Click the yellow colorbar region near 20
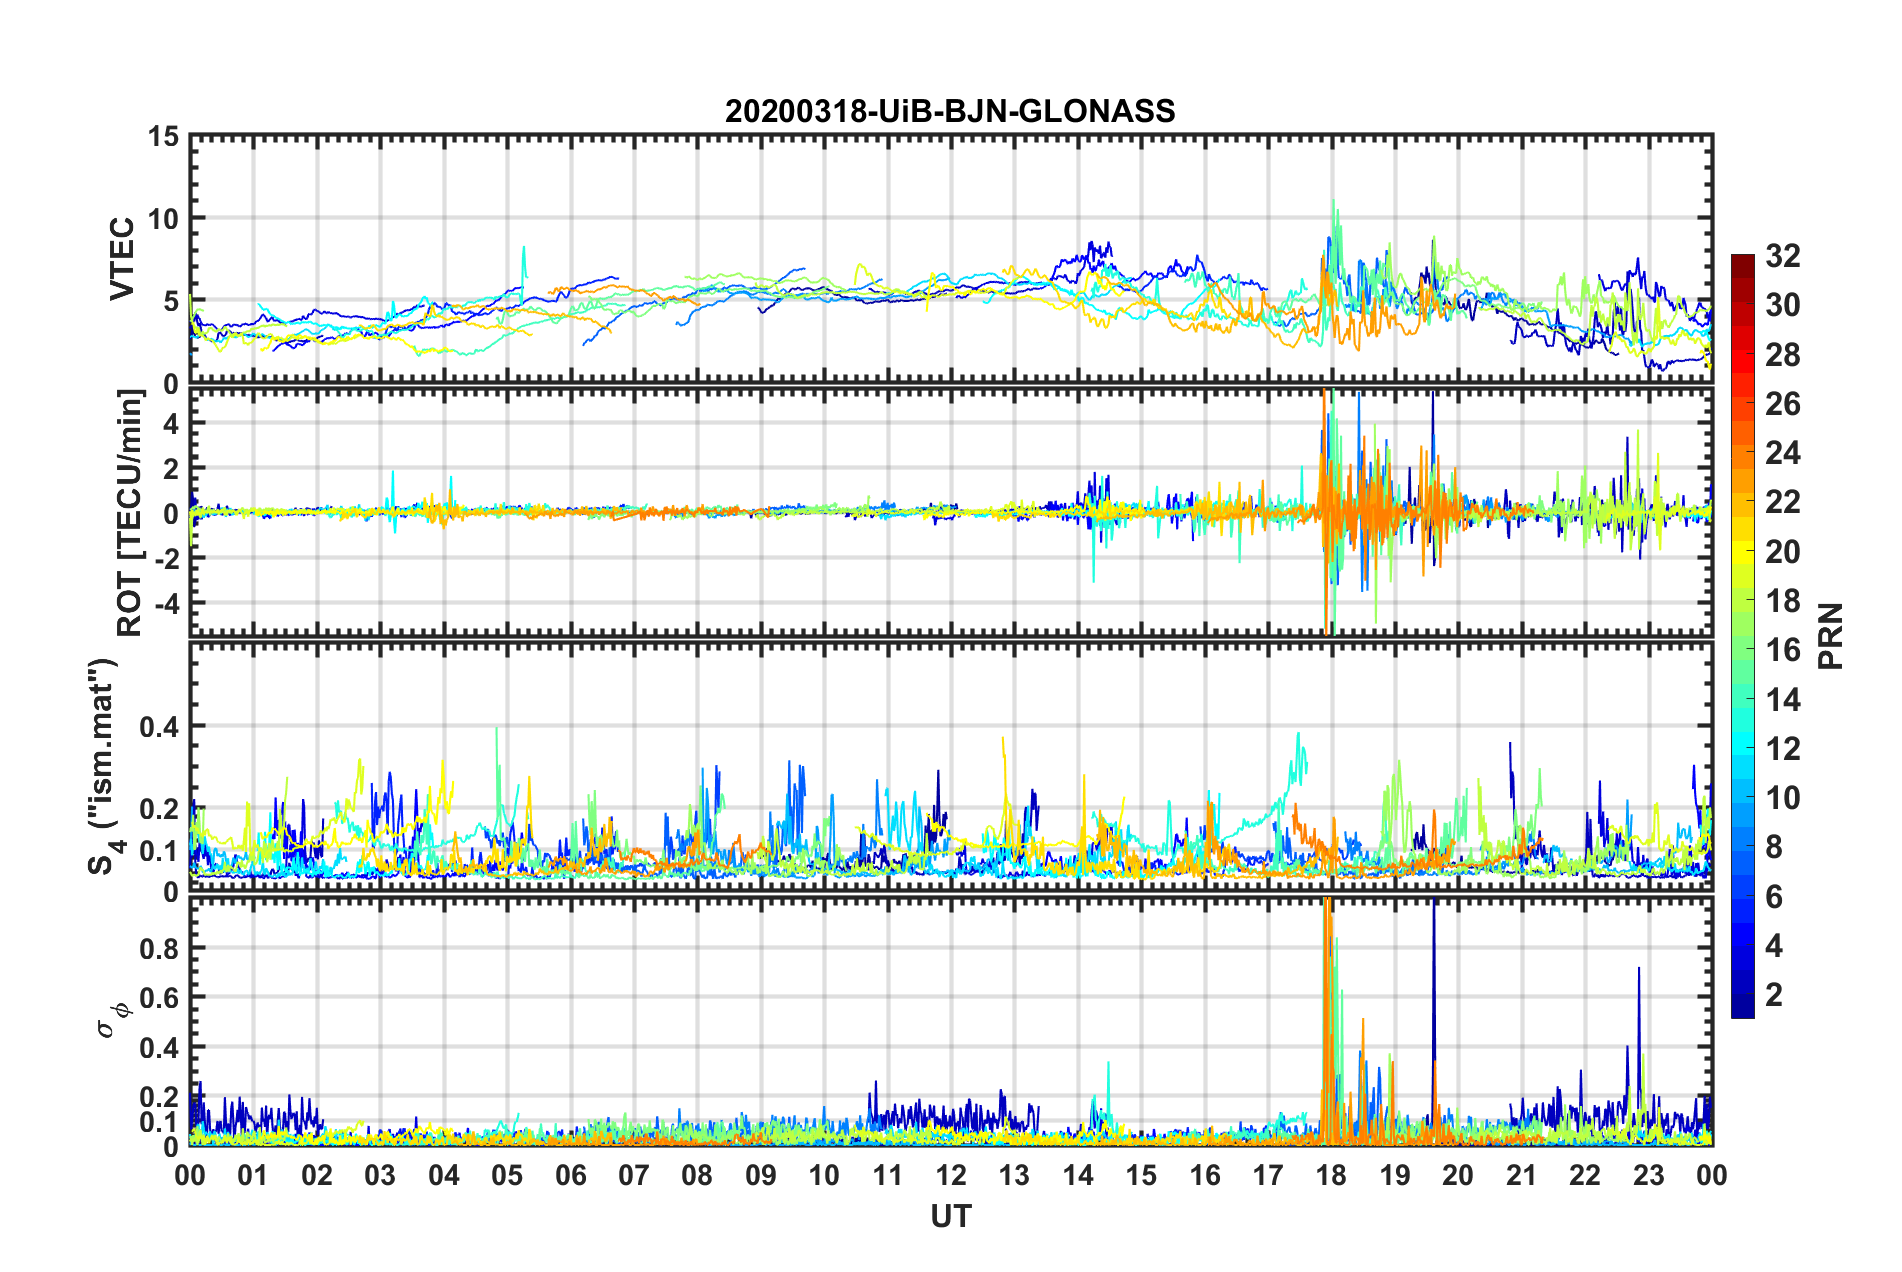The image size is (1902, 1272). click(x=1742, y=552)
